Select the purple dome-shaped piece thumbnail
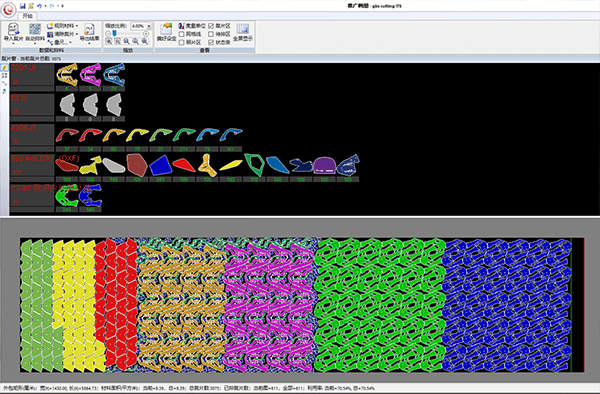The width and height of the screenshot is (600, 394). [324, 165]
